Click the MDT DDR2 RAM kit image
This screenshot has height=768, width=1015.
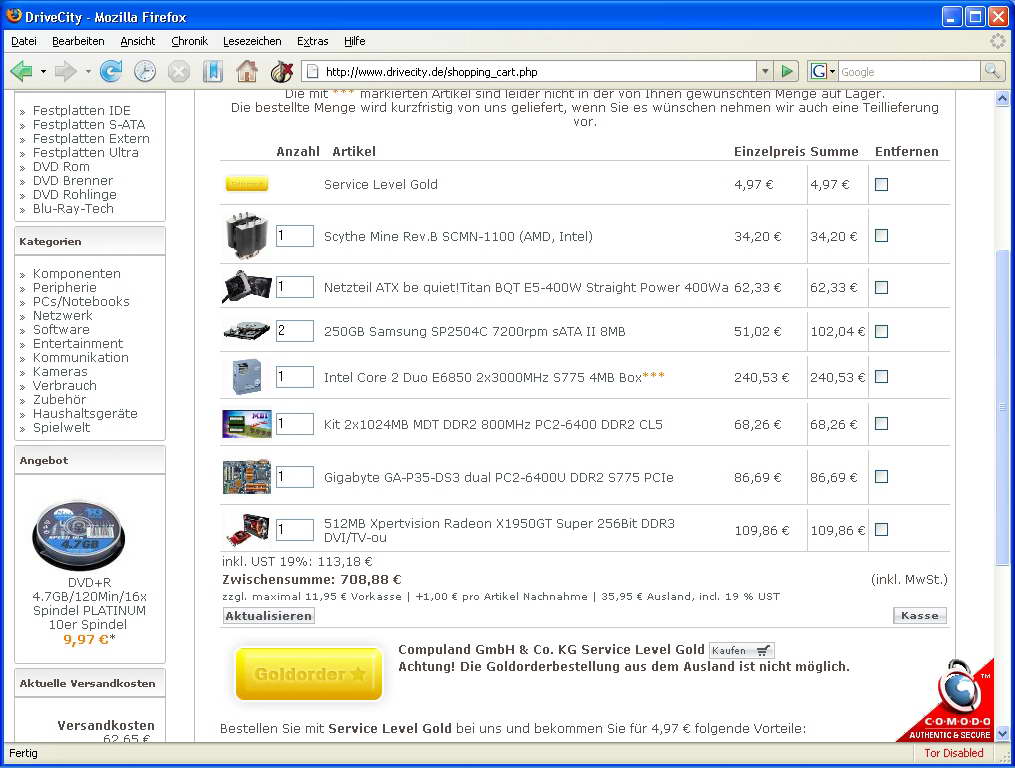247,424
